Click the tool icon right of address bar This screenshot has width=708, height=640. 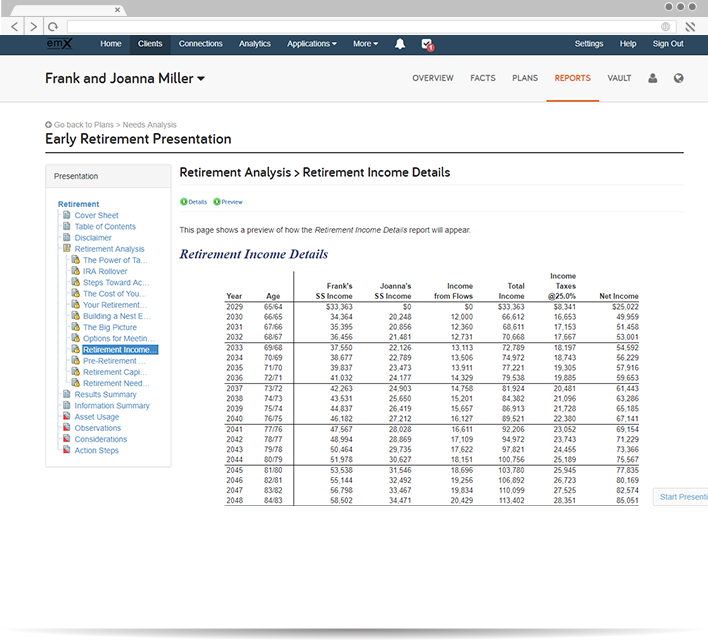[x=690, y=27]
